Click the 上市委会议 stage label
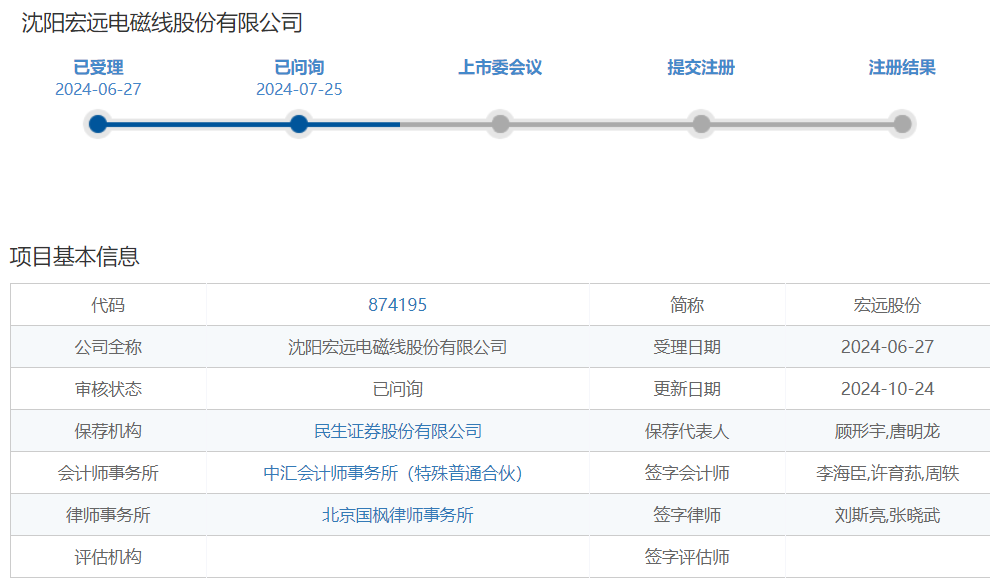Image resolution: width=990 pixels, height=583 pixels. coord(500,68)
